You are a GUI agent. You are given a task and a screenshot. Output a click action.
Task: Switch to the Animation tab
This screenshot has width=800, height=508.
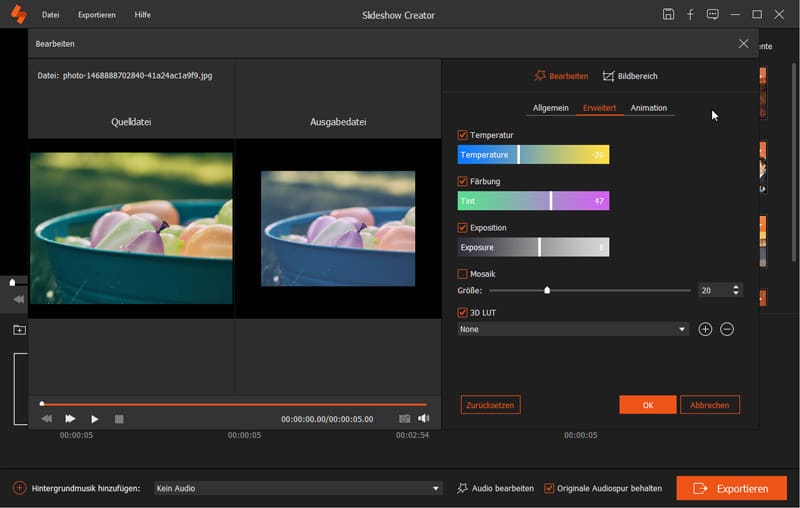[x=648, y=108]
